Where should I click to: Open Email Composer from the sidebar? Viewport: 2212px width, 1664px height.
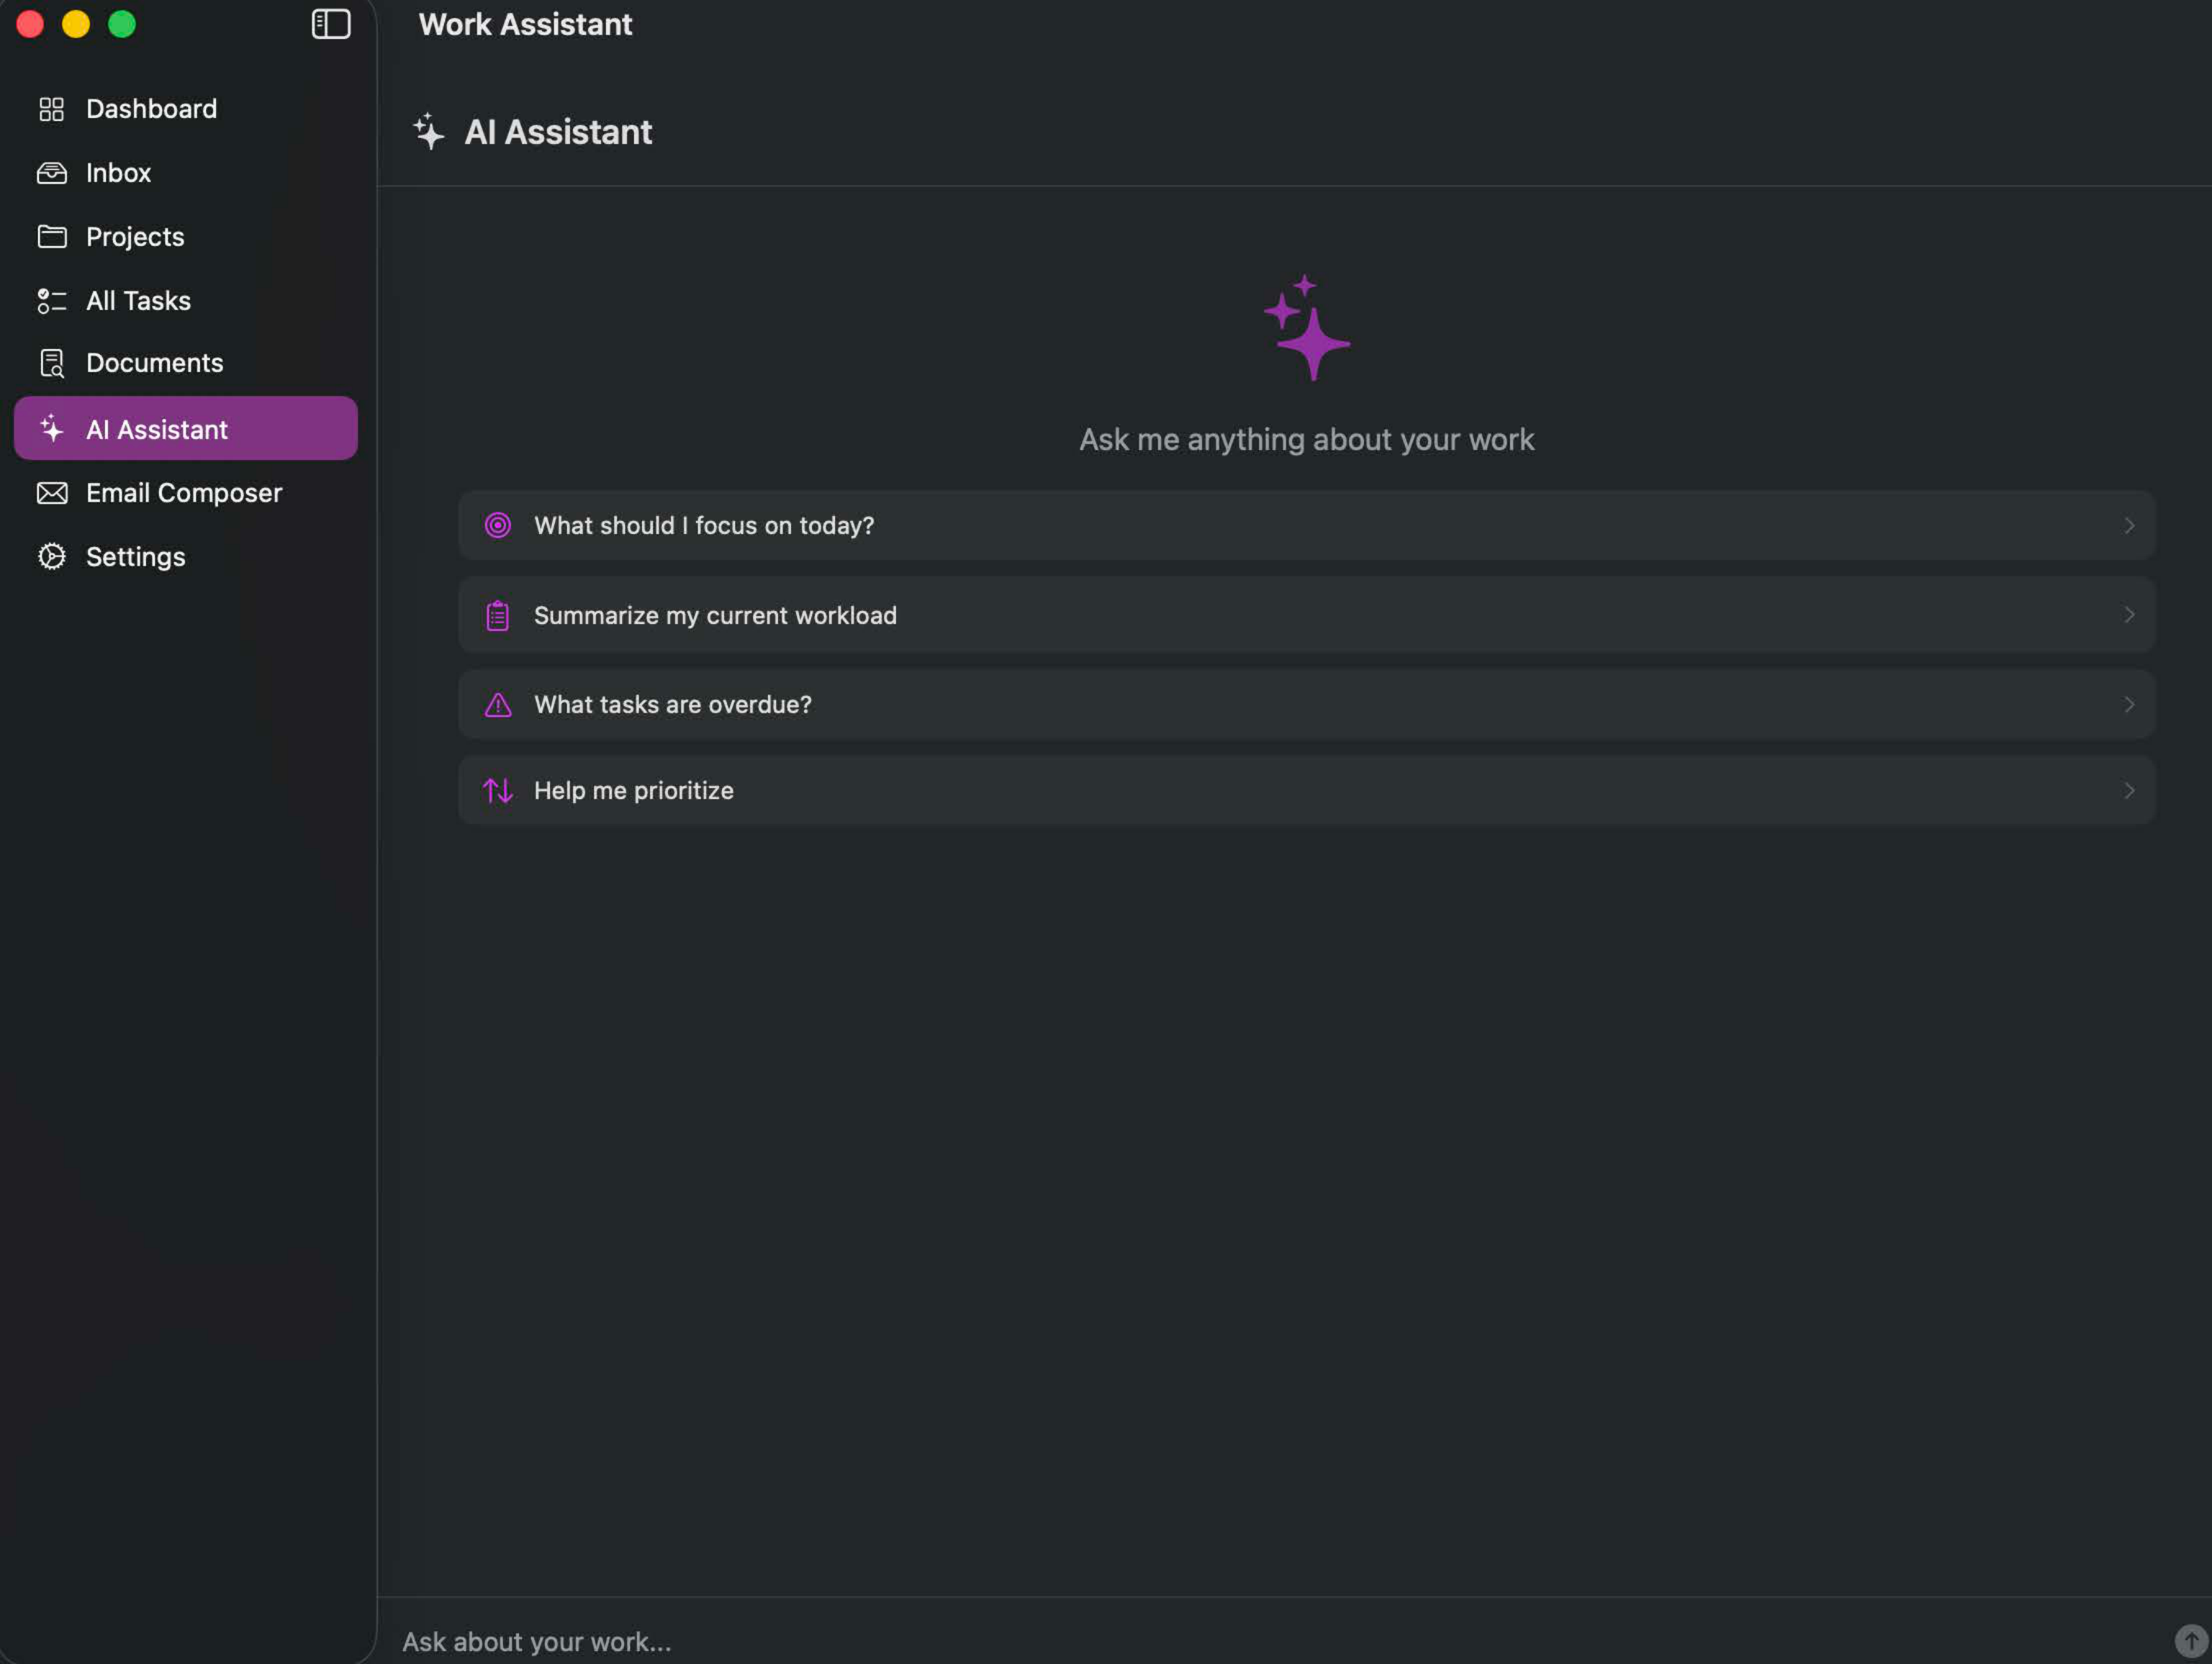tap(183, 493)
